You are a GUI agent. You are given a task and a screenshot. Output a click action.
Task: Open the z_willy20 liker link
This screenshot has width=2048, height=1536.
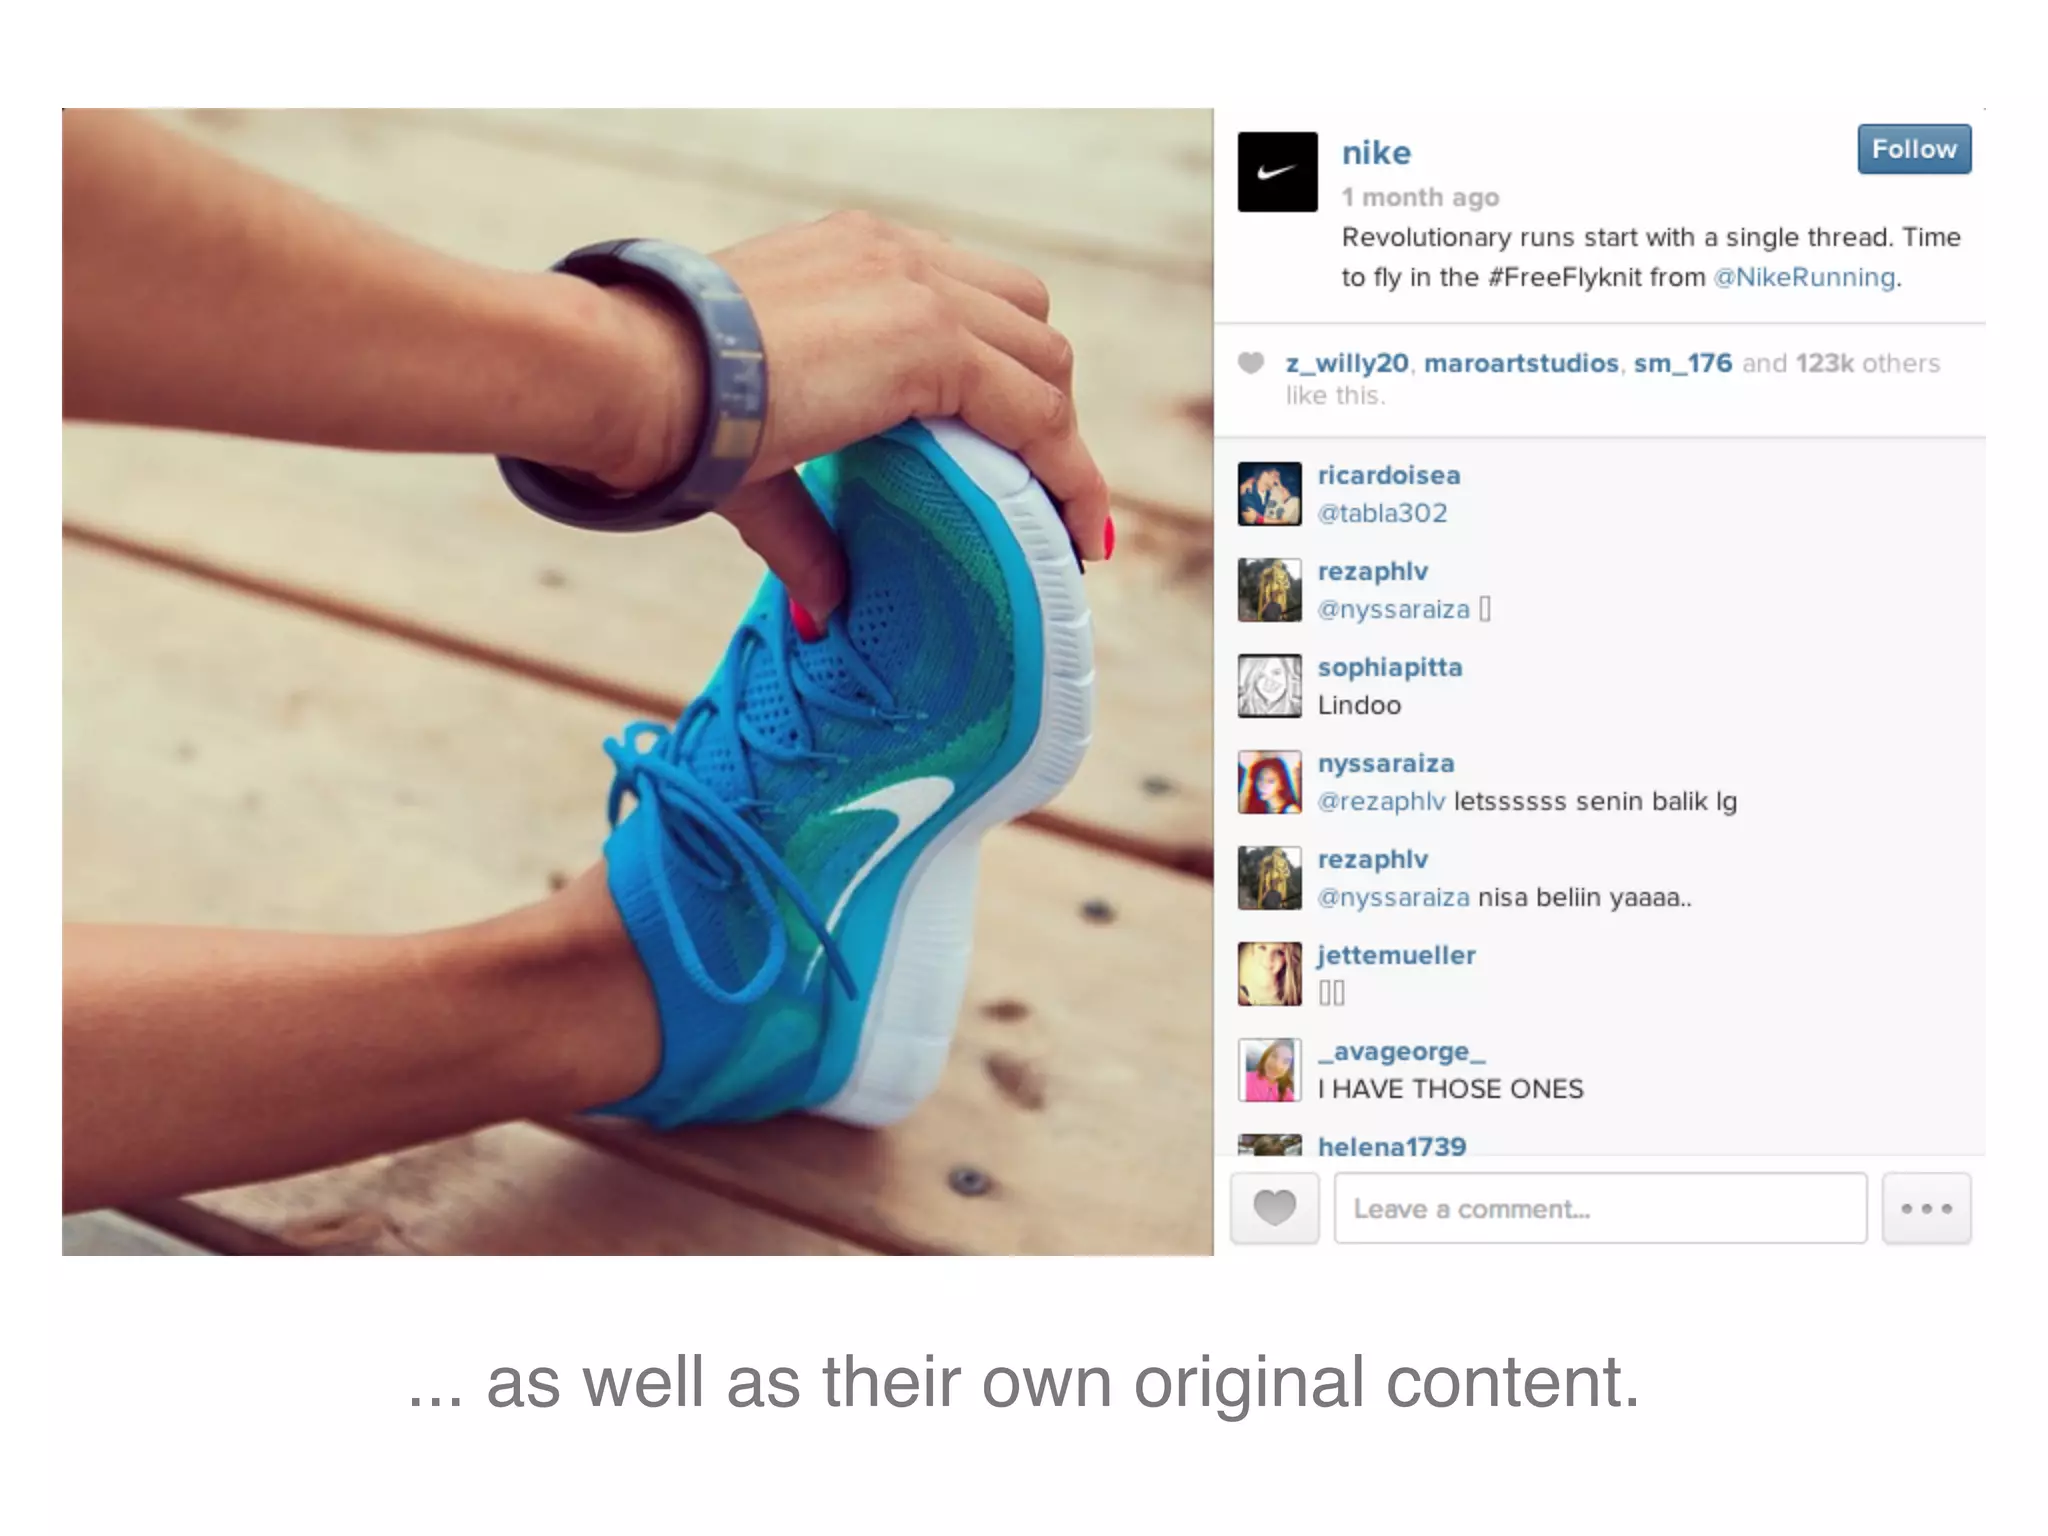[1347, 363]
